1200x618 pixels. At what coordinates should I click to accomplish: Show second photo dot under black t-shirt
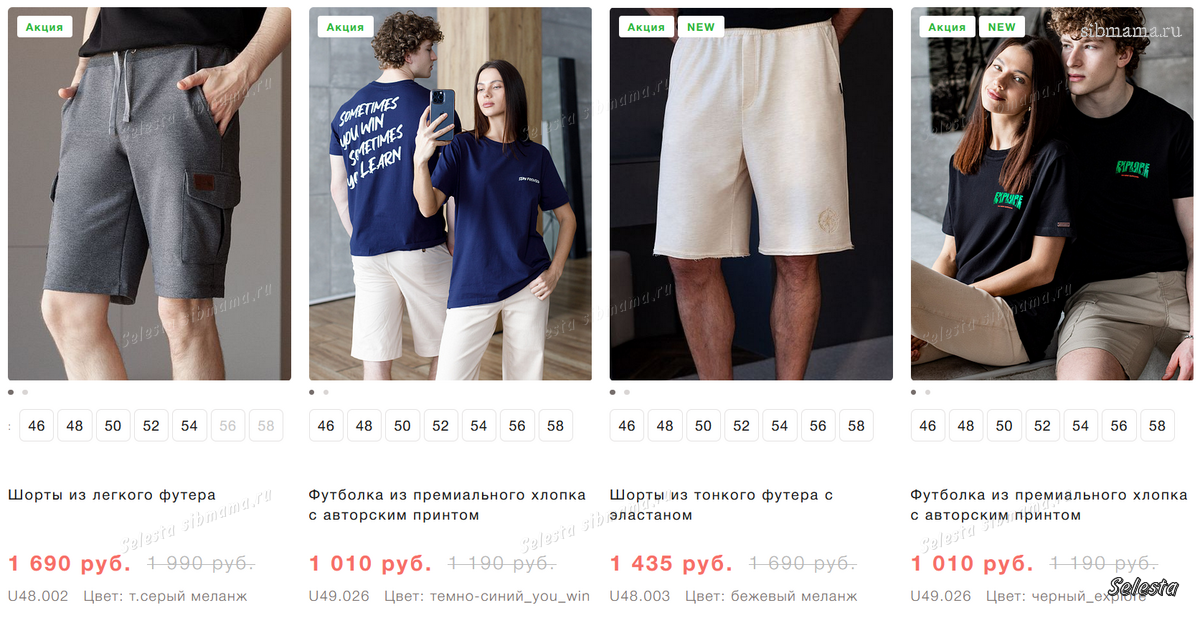pyautogui.click(x=928, y=392)
